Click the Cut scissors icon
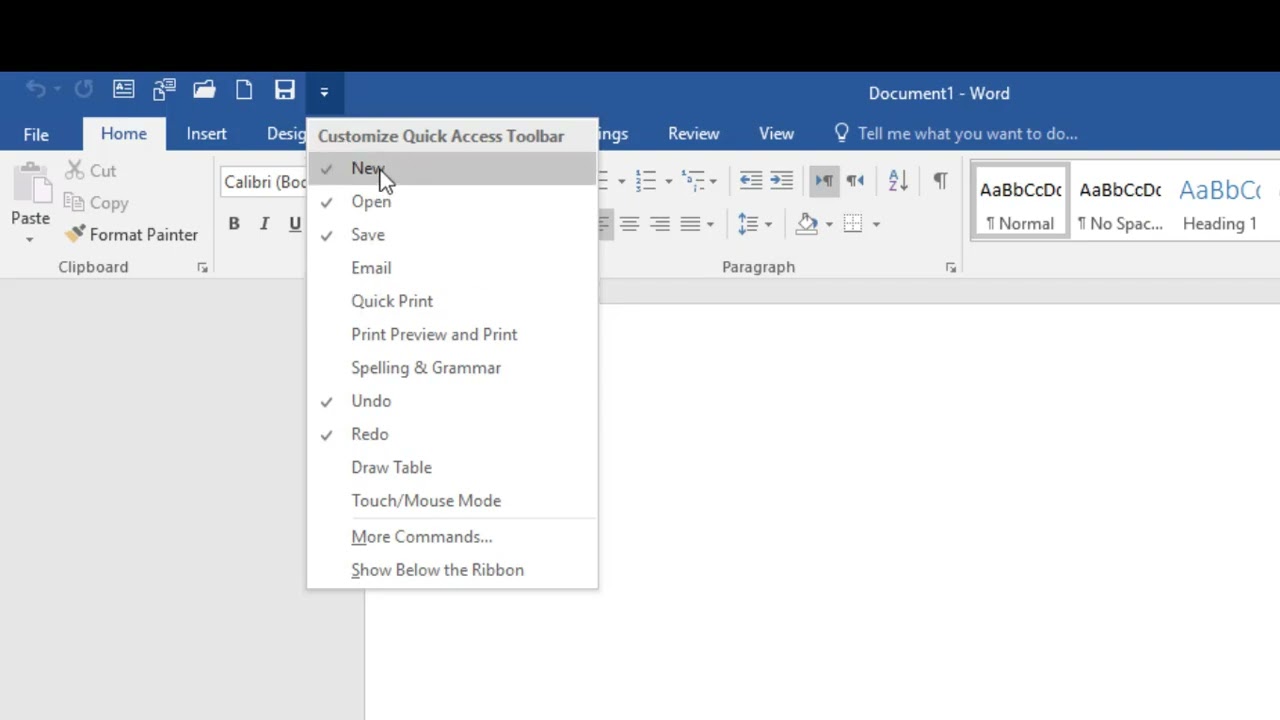The image size is (1280, 720). click(75, 171)
